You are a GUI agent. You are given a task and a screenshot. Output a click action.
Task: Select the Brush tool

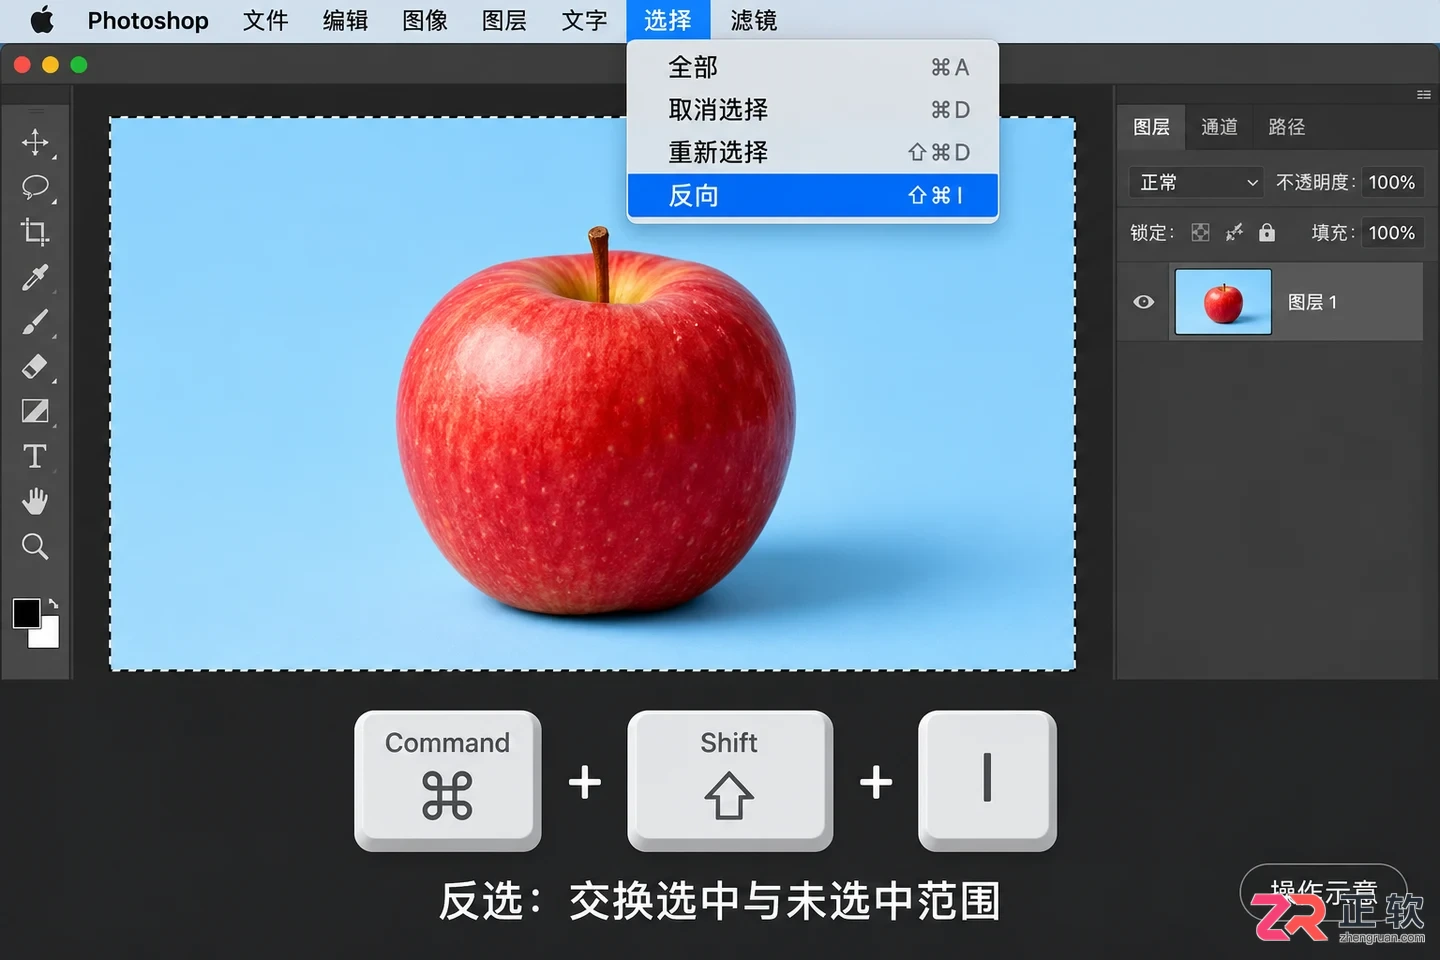tap(35, 322)
